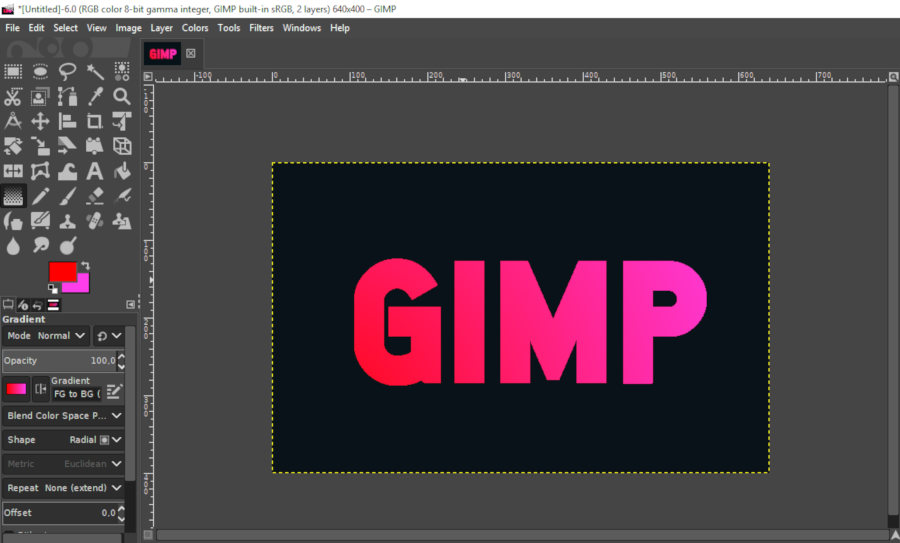Select the Shear tool
Screen dimensions: 900x543
67,146
